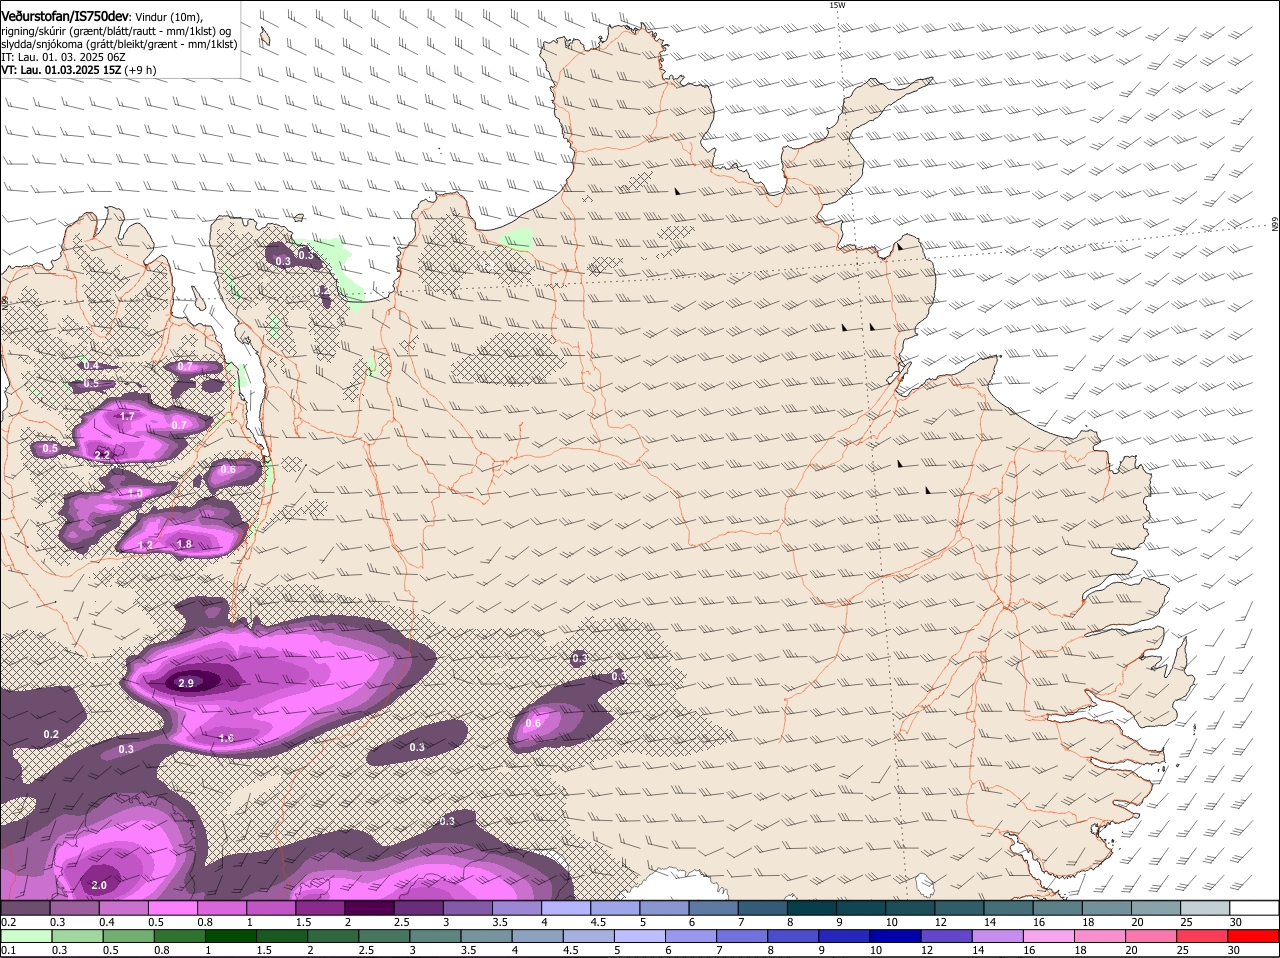Click the '12' label in the upper legend
Screen dimensions: 1280x958
940,922
